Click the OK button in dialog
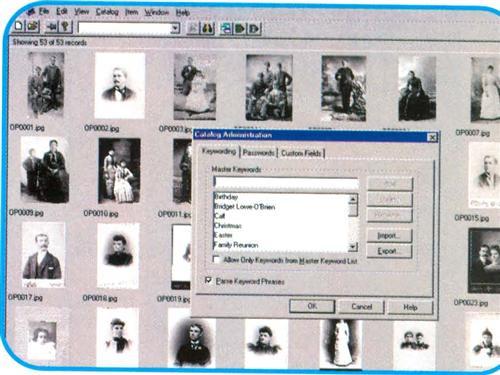The height and width of the screenshot is (375, 500). tap(312, 306)
